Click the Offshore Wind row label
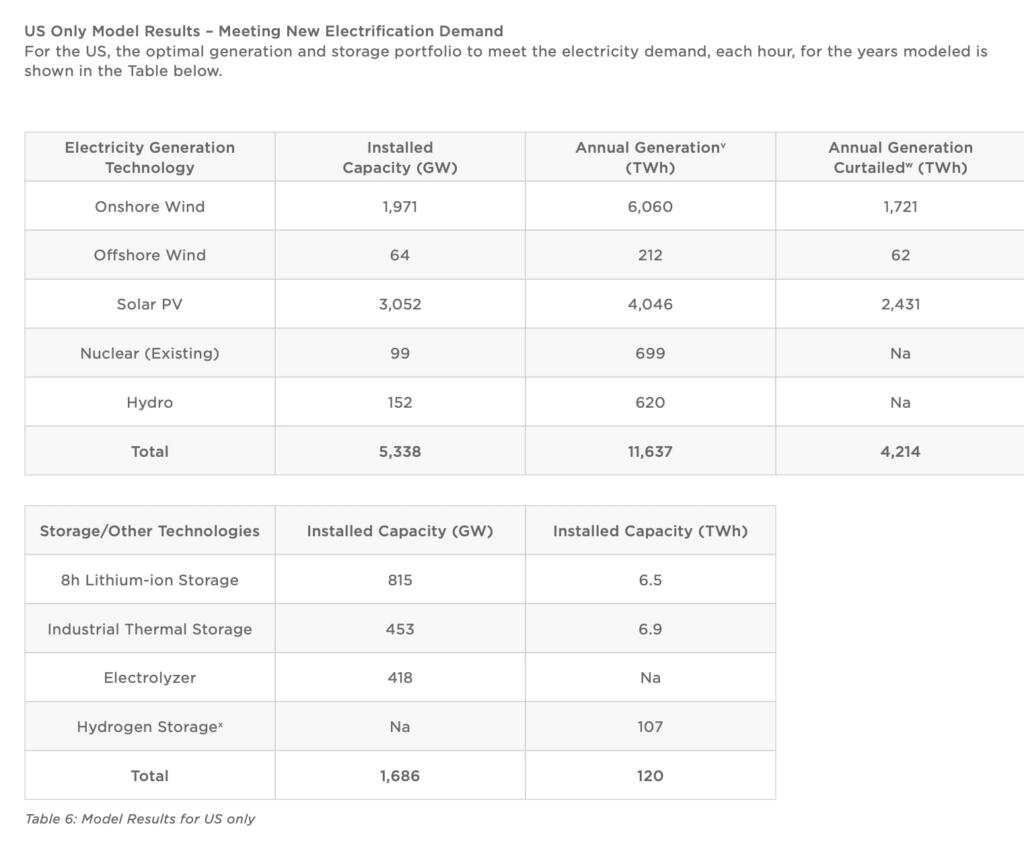The height and width of the screenshot is (841, 1024). (150, 255)
